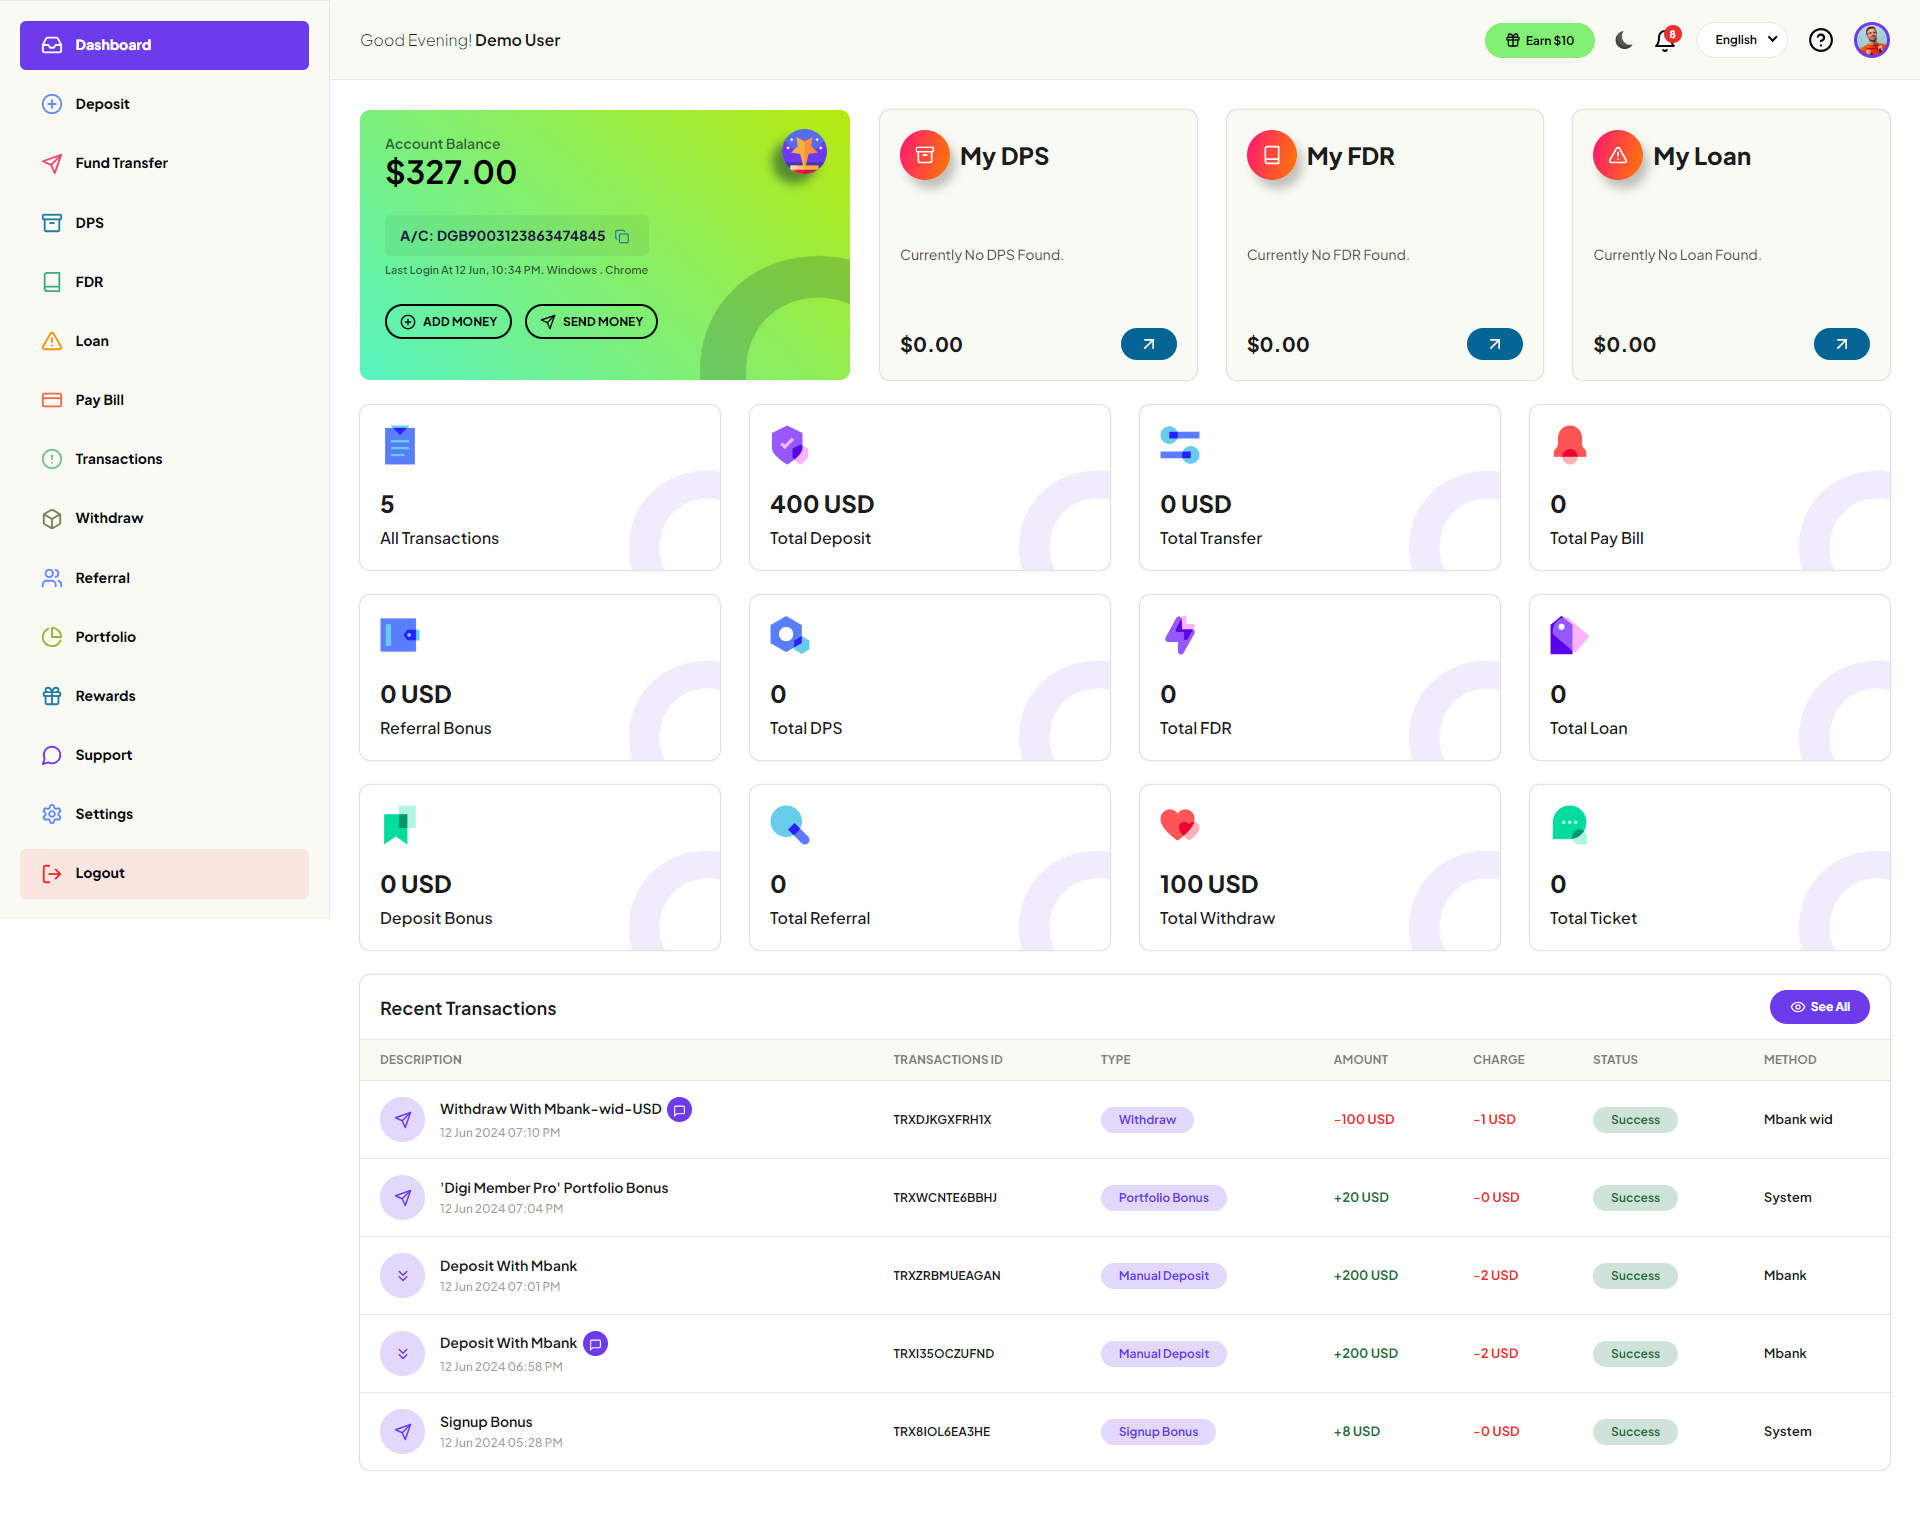Image resolution: width=1920 pixels, height=1530 pixels.
Task: Log out using the Logout item
Action: click(x=100, y=873)
